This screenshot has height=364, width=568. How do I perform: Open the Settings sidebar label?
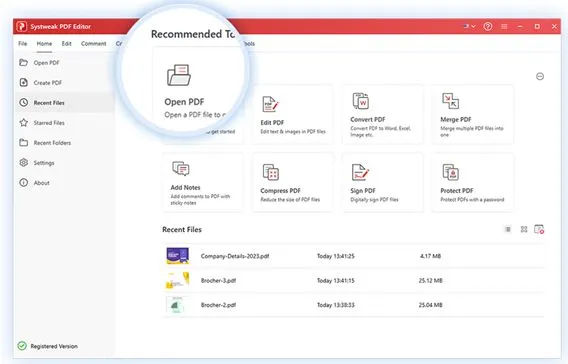pyautogui.click(x=44, y=163)
